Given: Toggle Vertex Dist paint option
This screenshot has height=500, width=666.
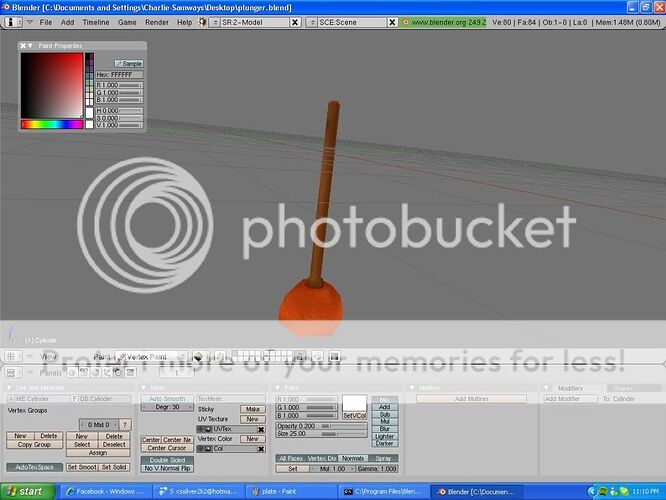Looking at the screenshot, I should (322, 458).
